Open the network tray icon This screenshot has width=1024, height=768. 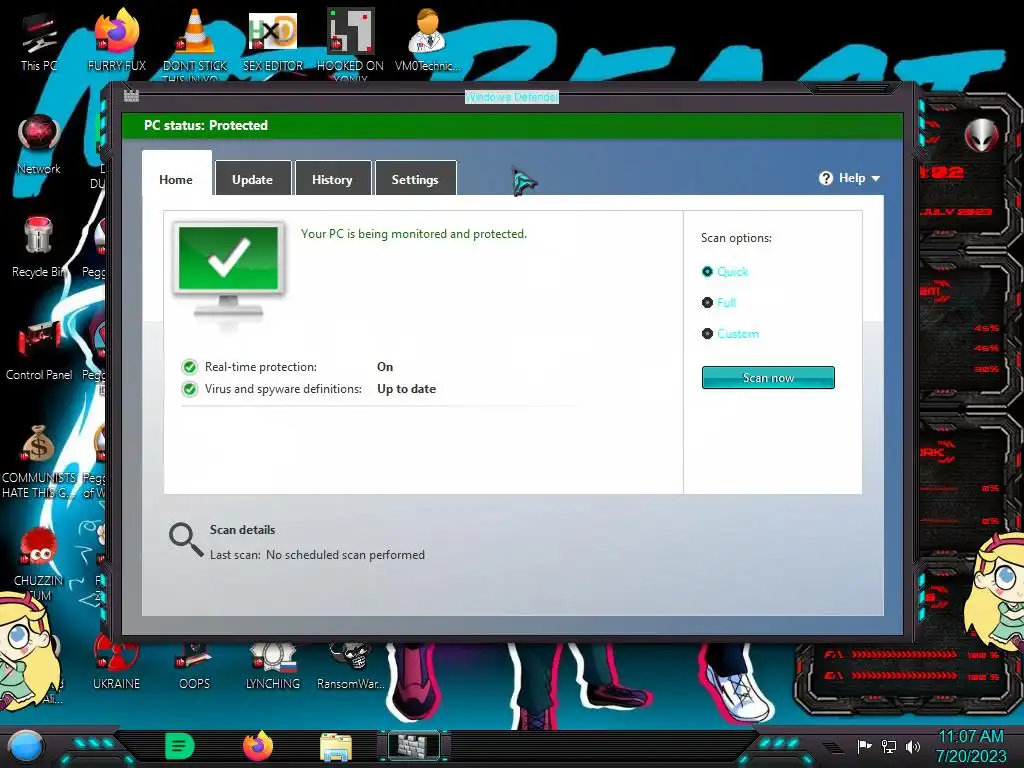[888, 746]
